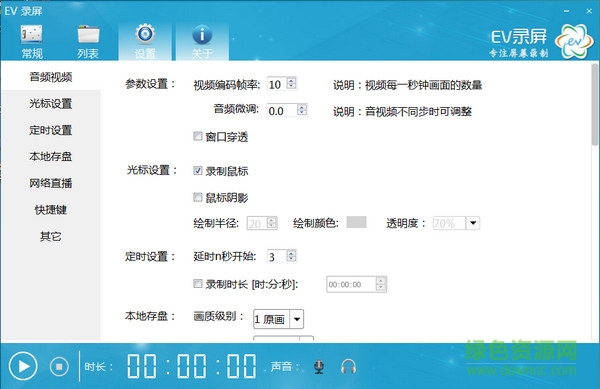Select 定时设置 in the sidebar
Screen dimensions: 600x389
(51, 130)
